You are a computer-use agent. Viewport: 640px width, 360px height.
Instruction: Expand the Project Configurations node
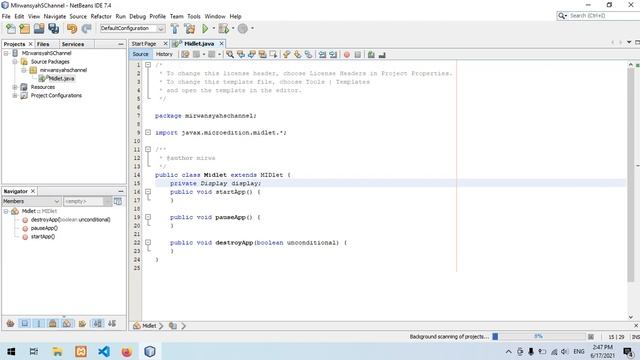click(15, 96)
